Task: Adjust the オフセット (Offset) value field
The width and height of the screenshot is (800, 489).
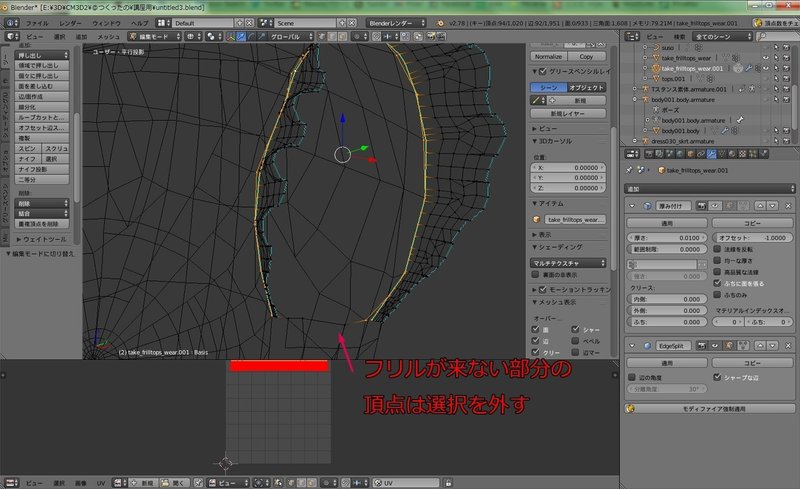Action: 753,238
